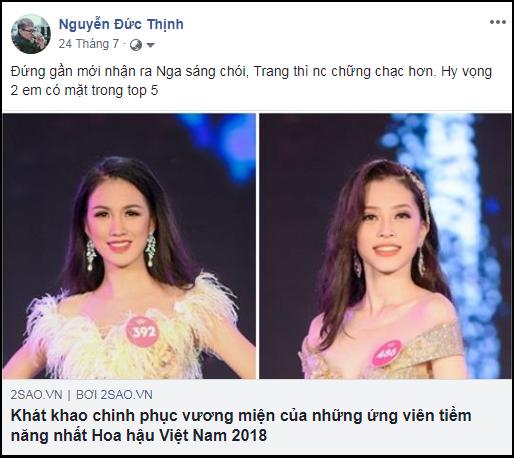
Task: Open the three-dot post options menu
Action: click(x=498, y=22)
